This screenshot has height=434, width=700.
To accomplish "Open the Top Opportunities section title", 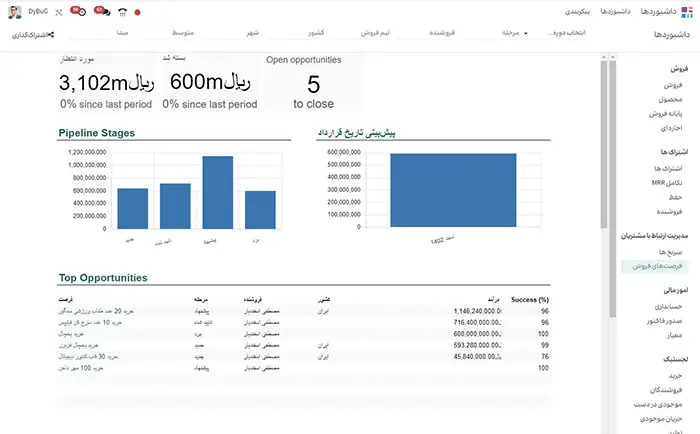I will (x=103, y=278).
